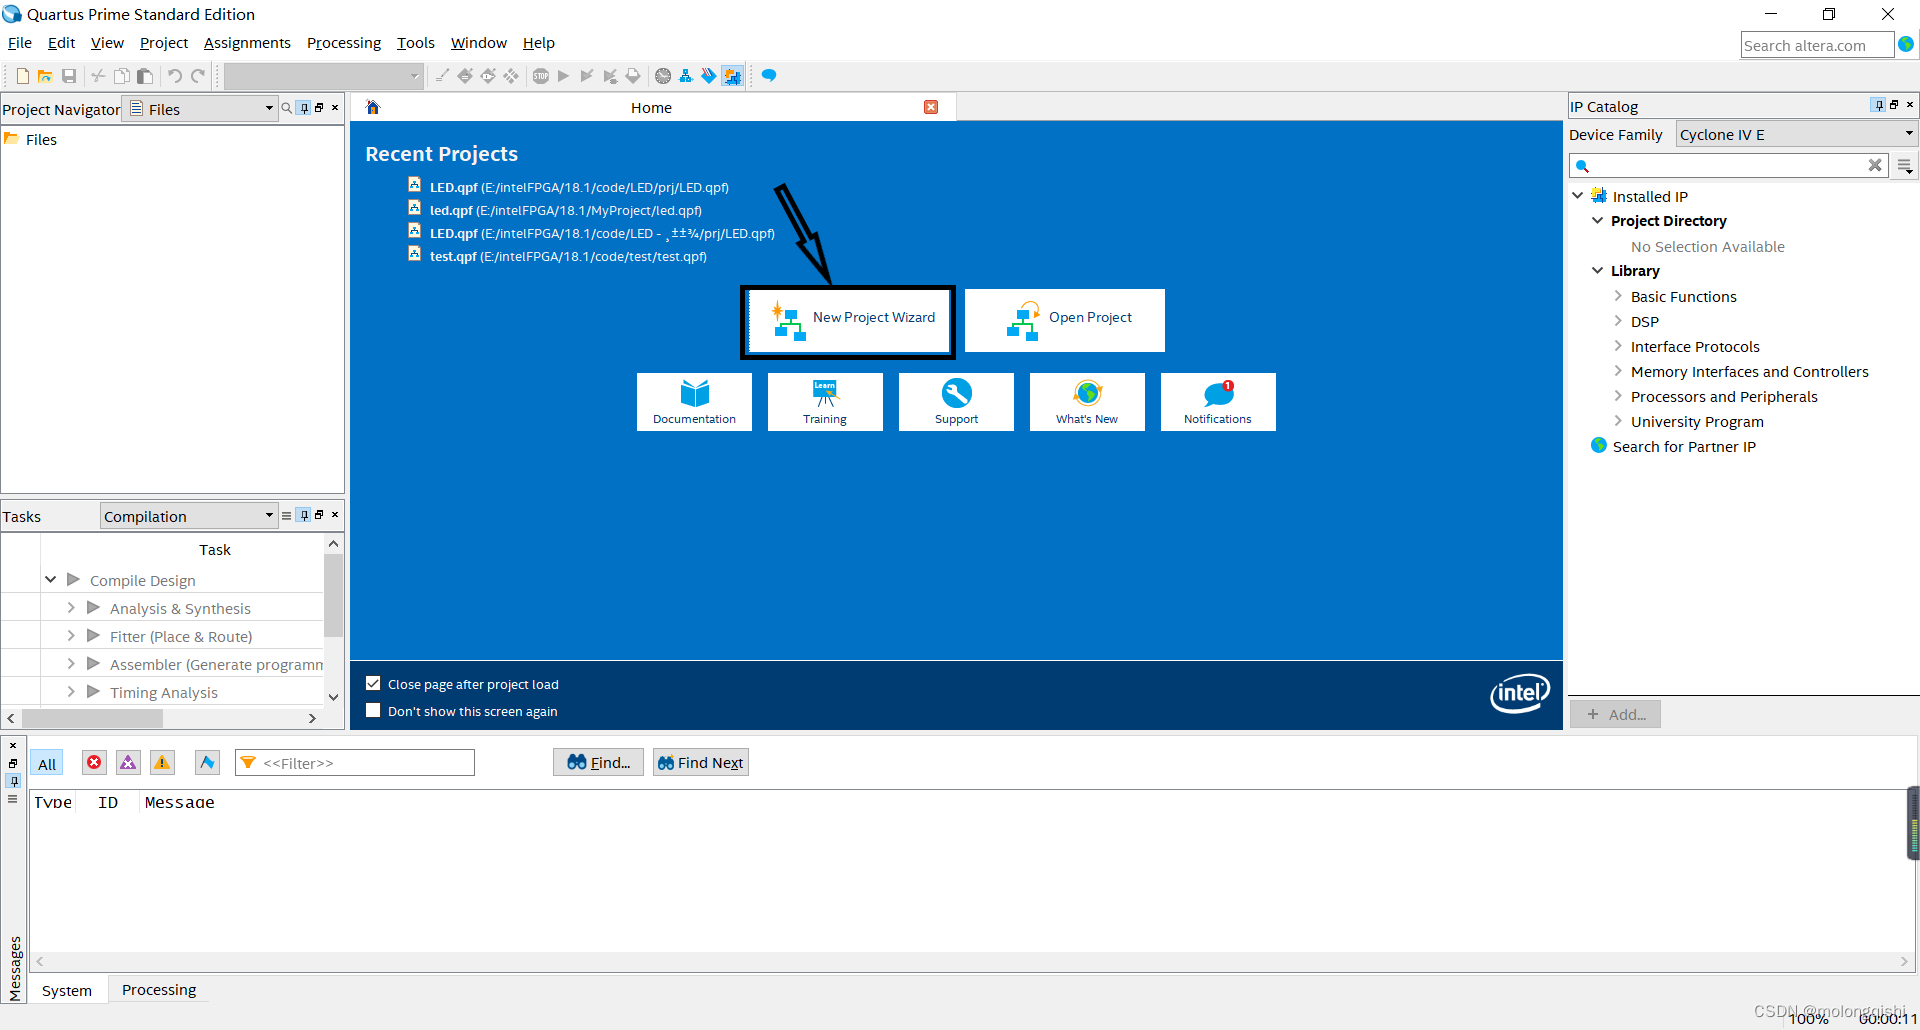Click the speech bubble icon in toolbar
Viewport: 1920px width, 1030px height.
769,76
